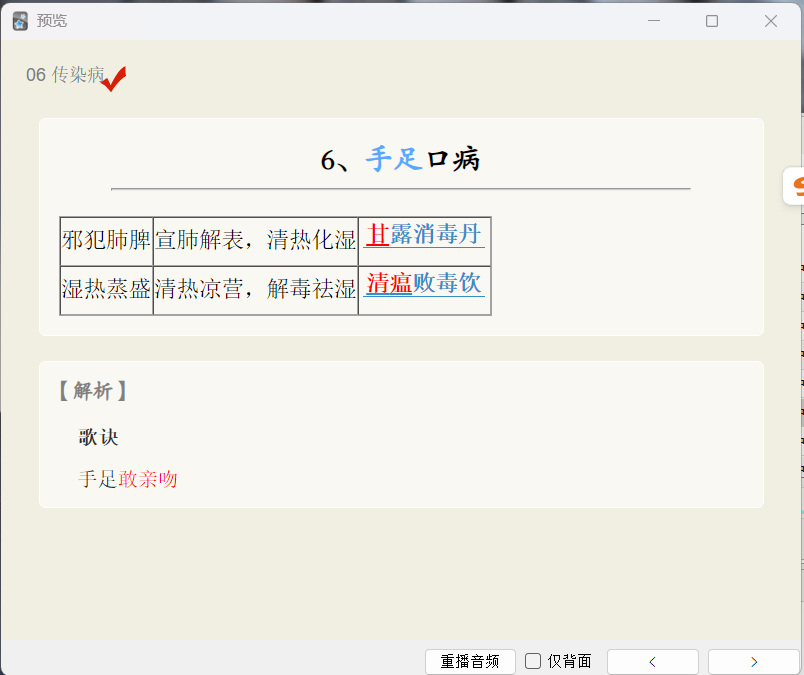
Task: Click the red checkmark beside 传染病
Action: pos(114,79)
